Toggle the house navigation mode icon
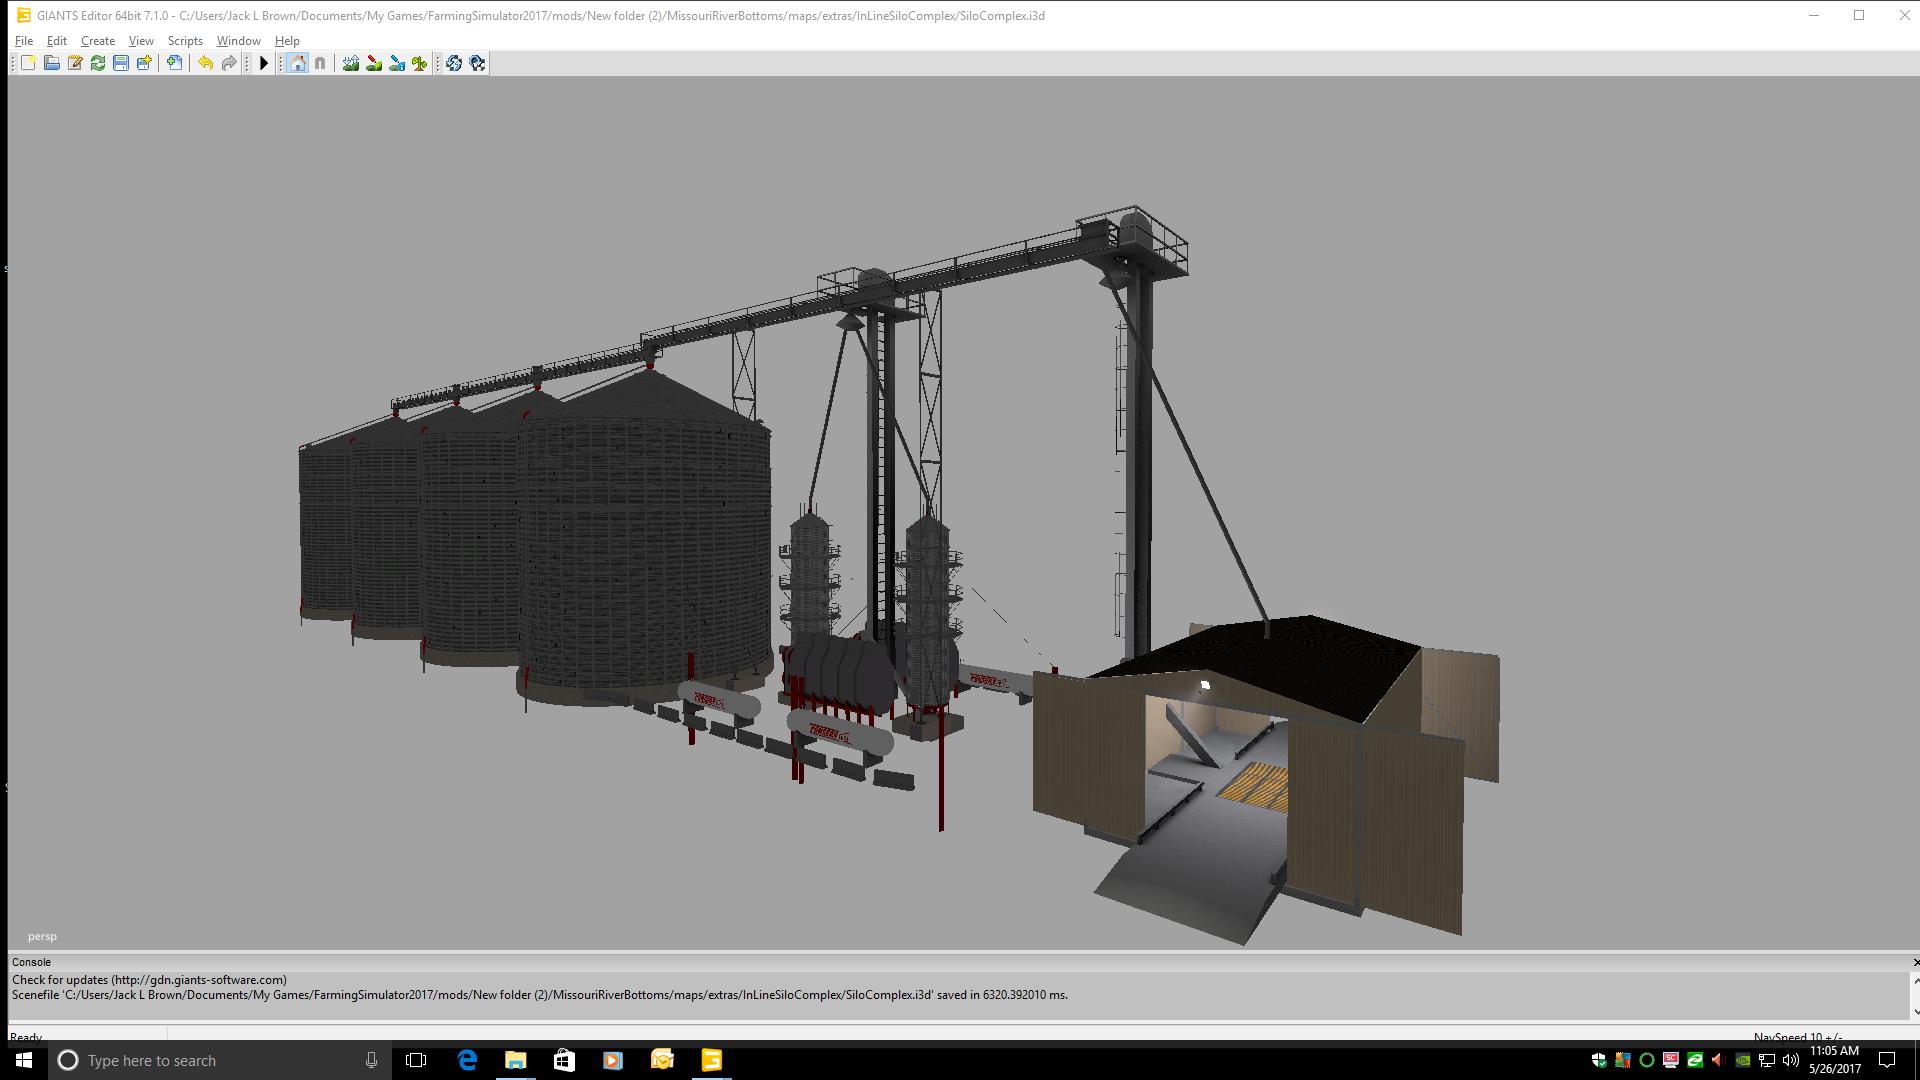This screenshot has height=1080, width=1920. 297,63
